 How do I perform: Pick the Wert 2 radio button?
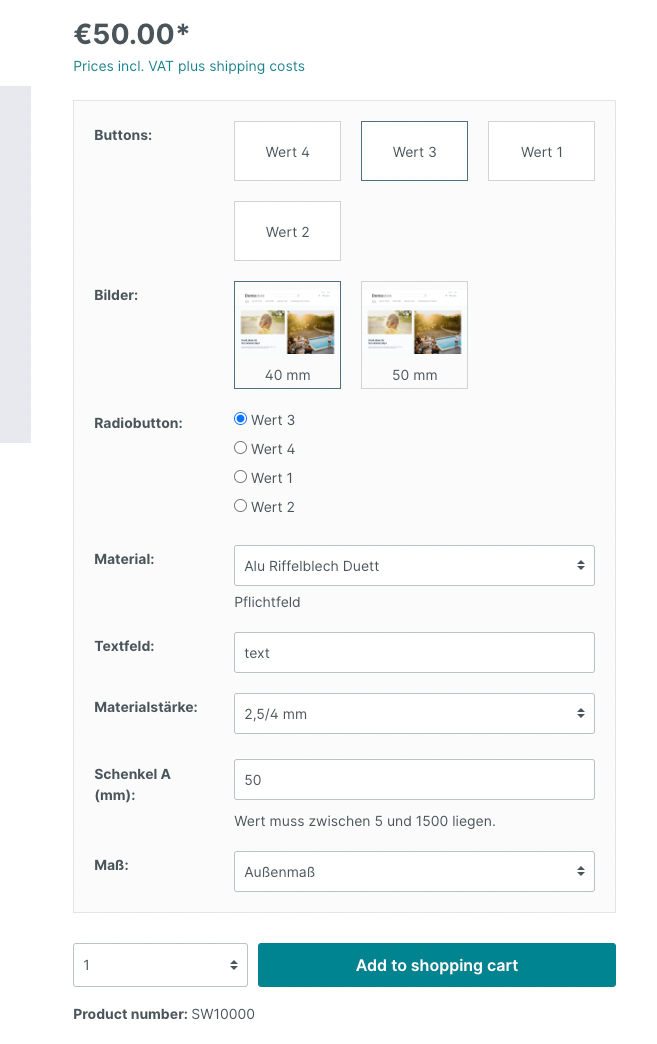pyautogui.click(x=240, y=506)
